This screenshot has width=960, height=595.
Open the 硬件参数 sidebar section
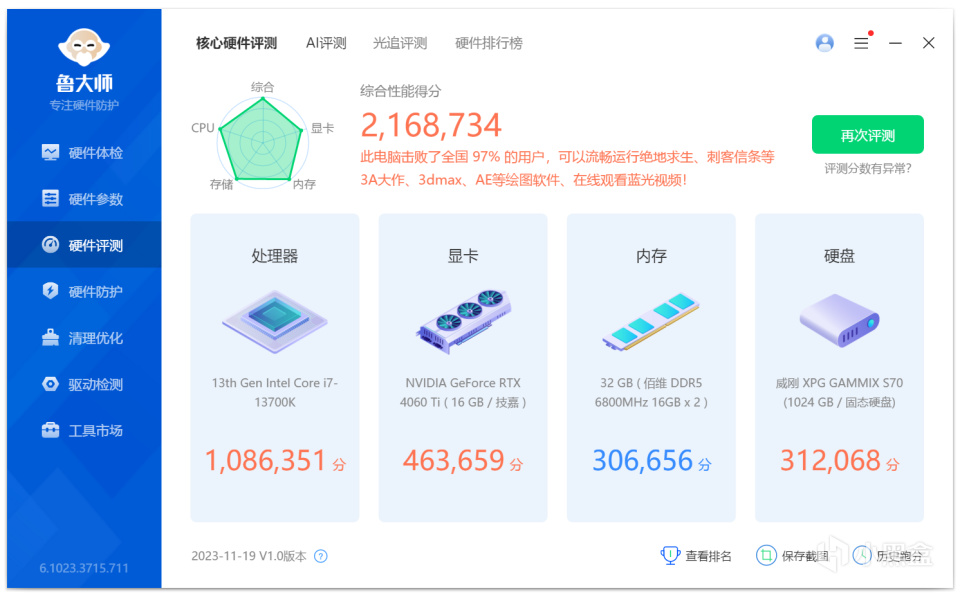point(84,199)
